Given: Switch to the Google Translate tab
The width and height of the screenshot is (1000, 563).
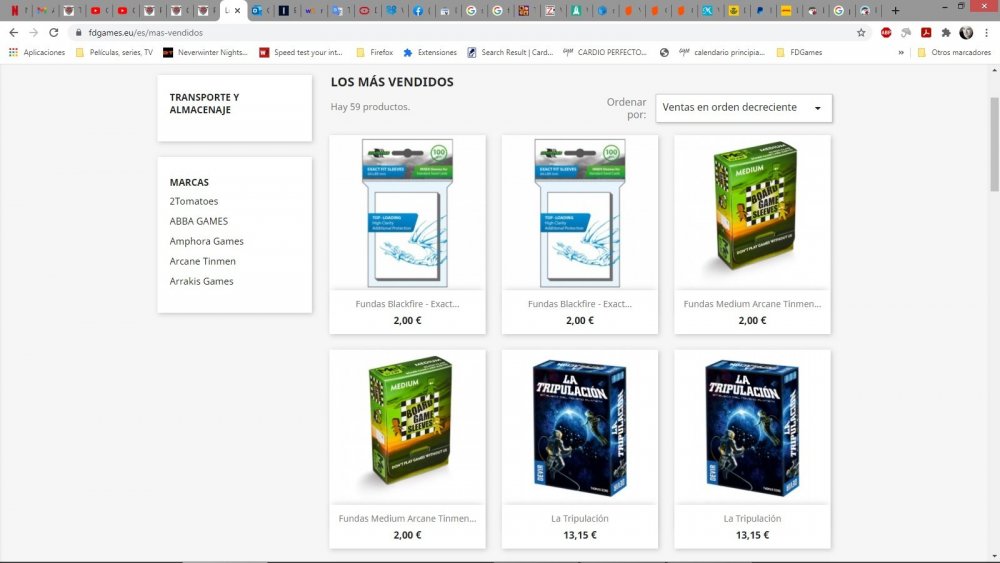Looking at the screenshot, I should (337, 10).
